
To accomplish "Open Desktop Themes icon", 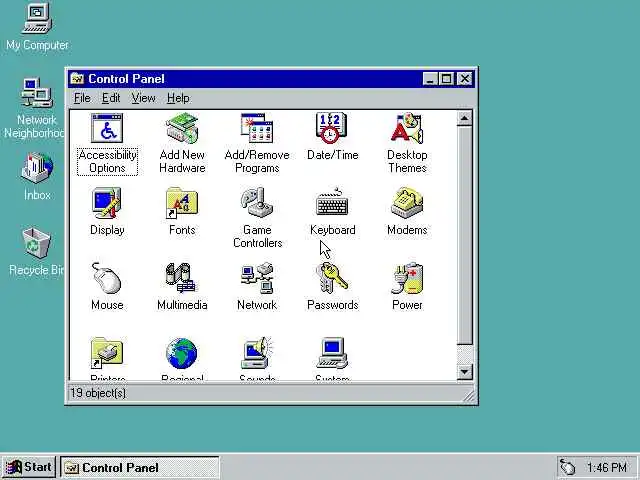I will point(407,128).
